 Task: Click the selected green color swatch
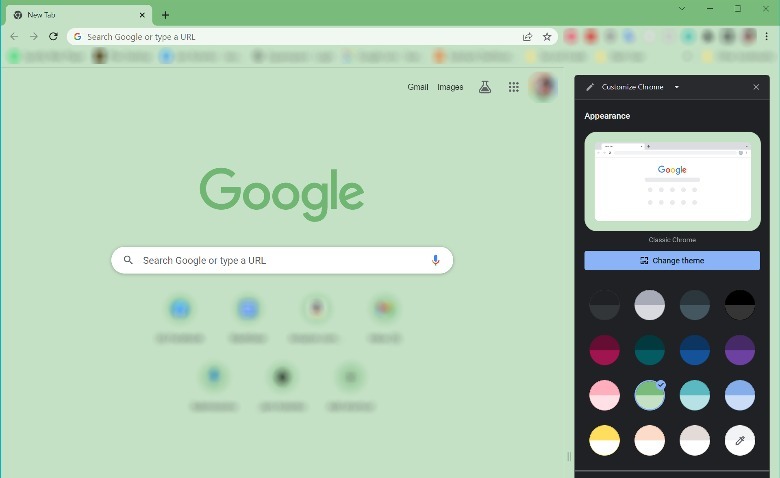coord(650,395)
